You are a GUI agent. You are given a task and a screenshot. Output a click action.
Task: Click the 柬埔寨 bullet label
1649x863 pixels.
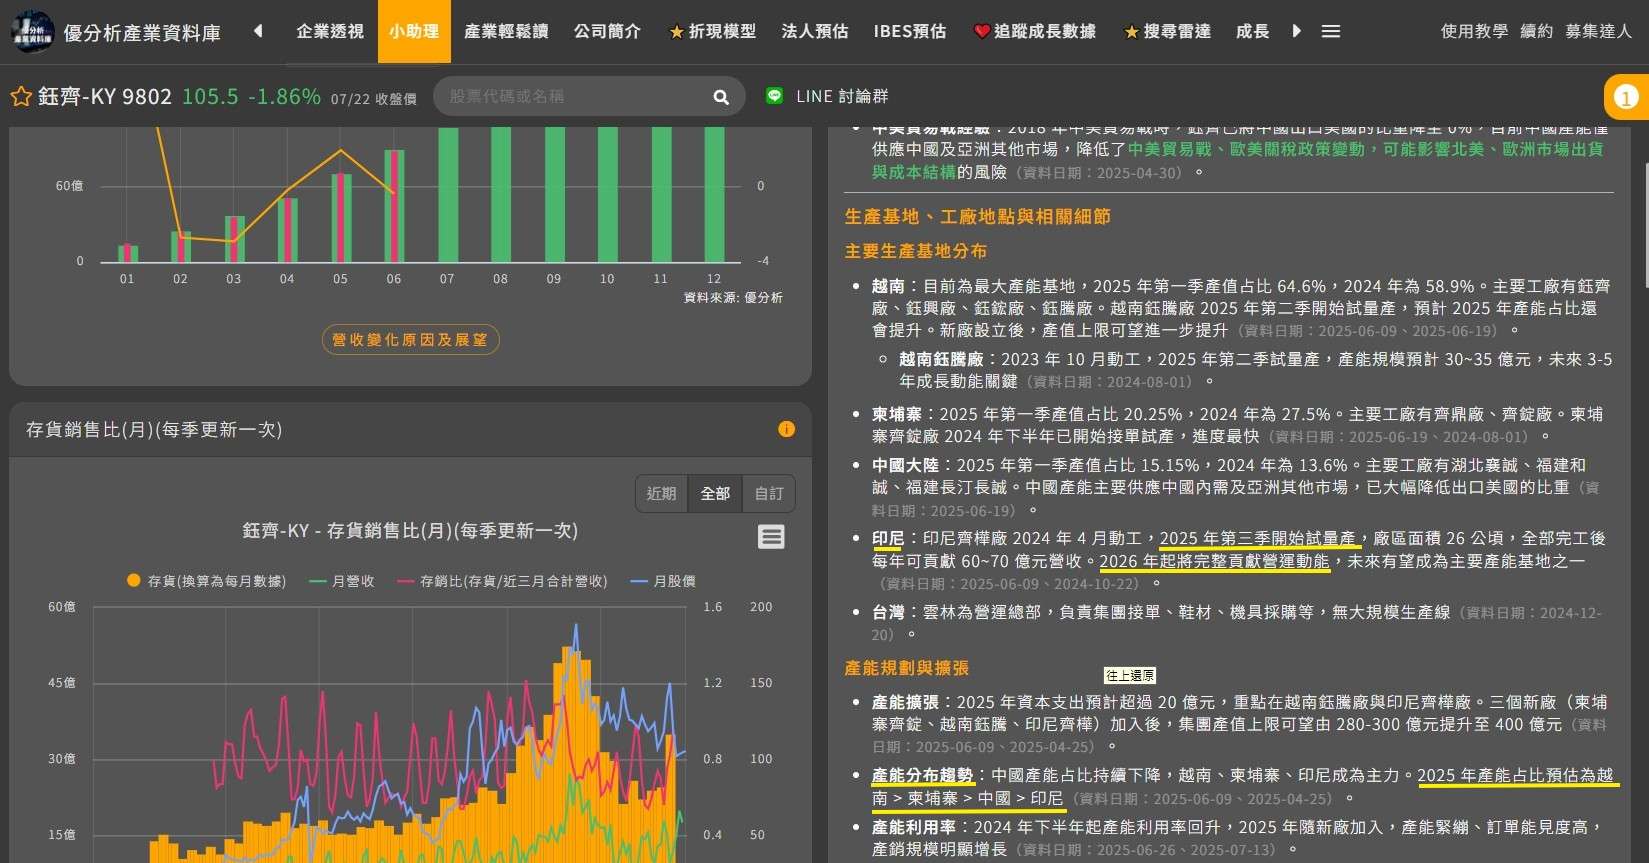[x=896, y=414]
